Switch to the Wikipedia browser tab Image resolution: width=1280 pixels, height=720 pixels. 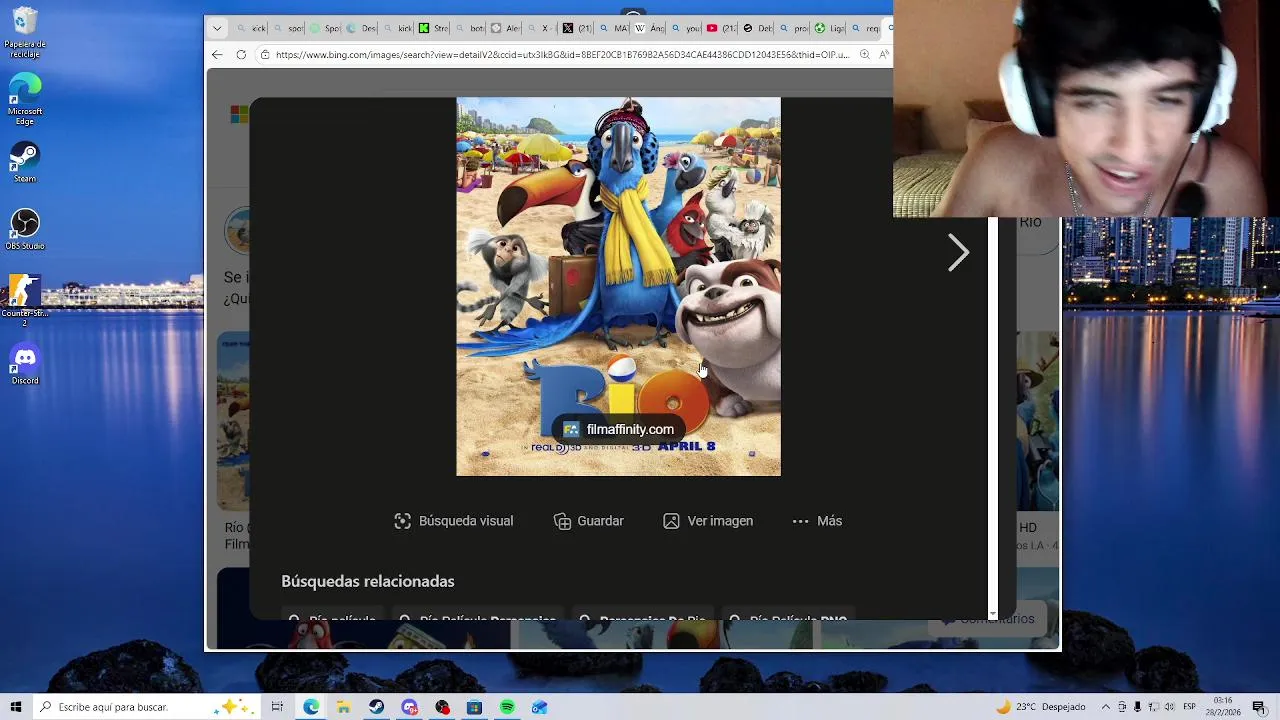pos(648,28)
